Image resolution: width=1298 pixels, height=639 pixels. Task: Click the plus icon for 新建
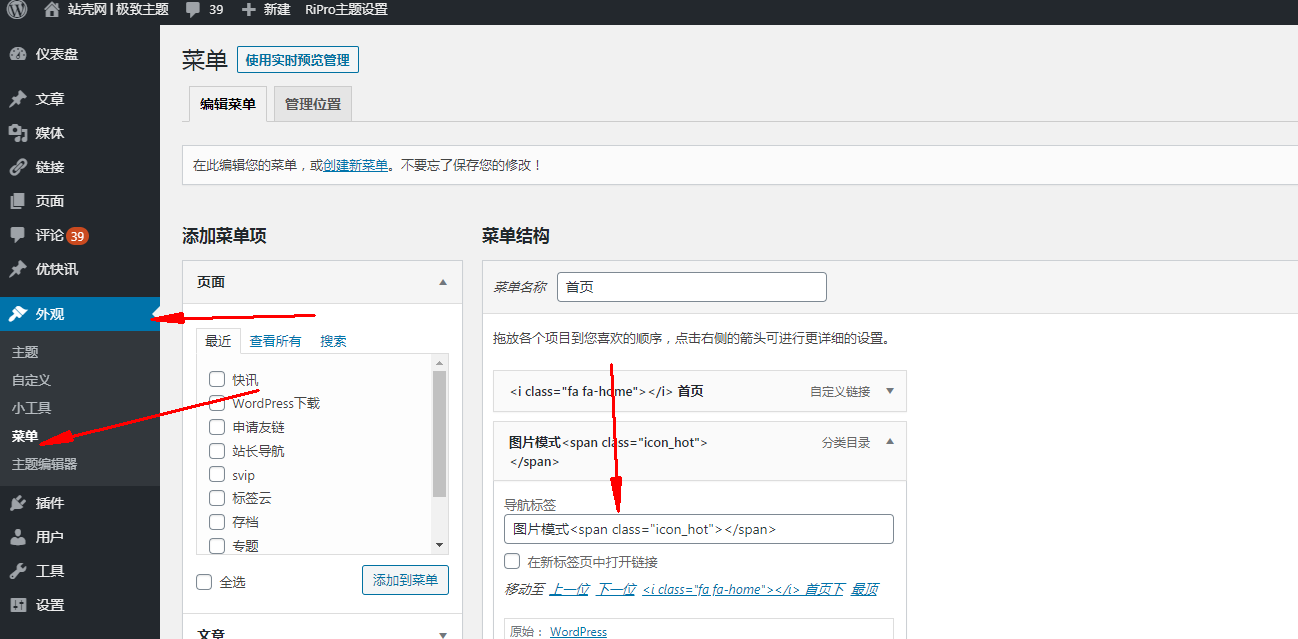(249, 10)
